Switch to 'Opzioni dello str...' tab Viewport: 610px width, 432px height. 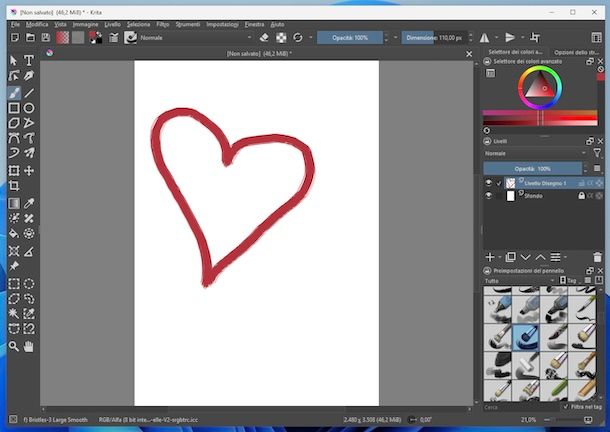(x=577, y=51)
